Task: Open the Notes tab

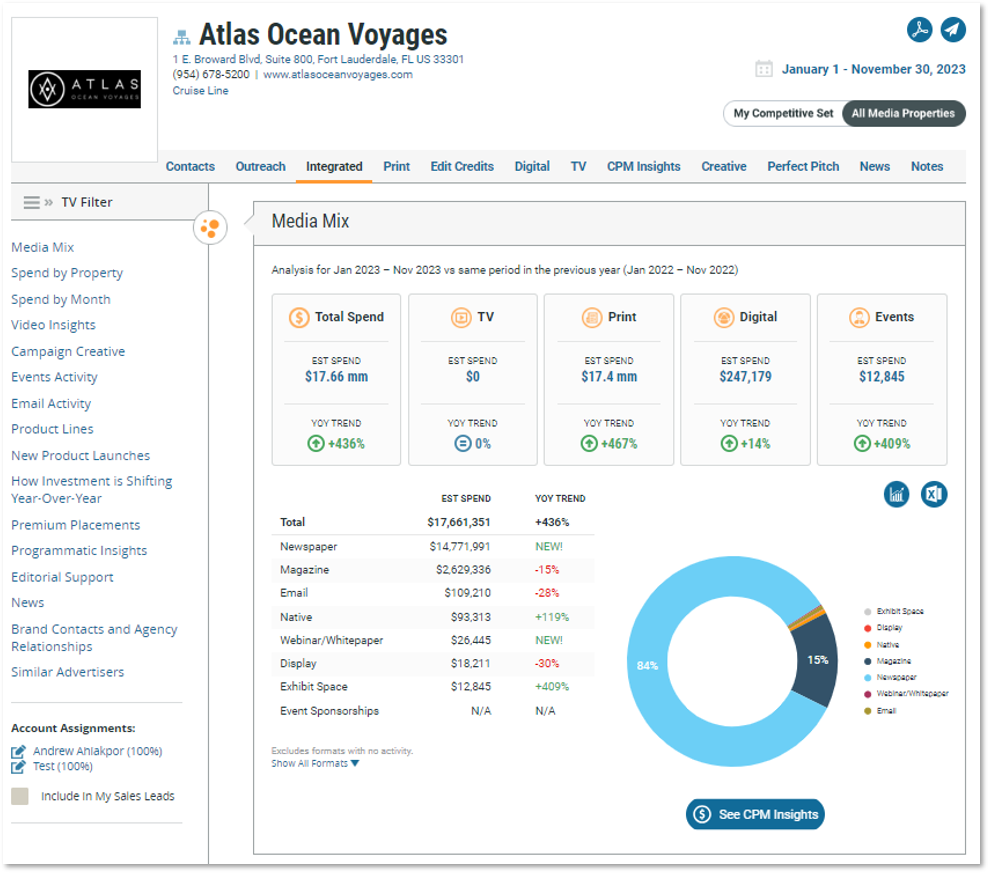Action: tap(927, 167)
